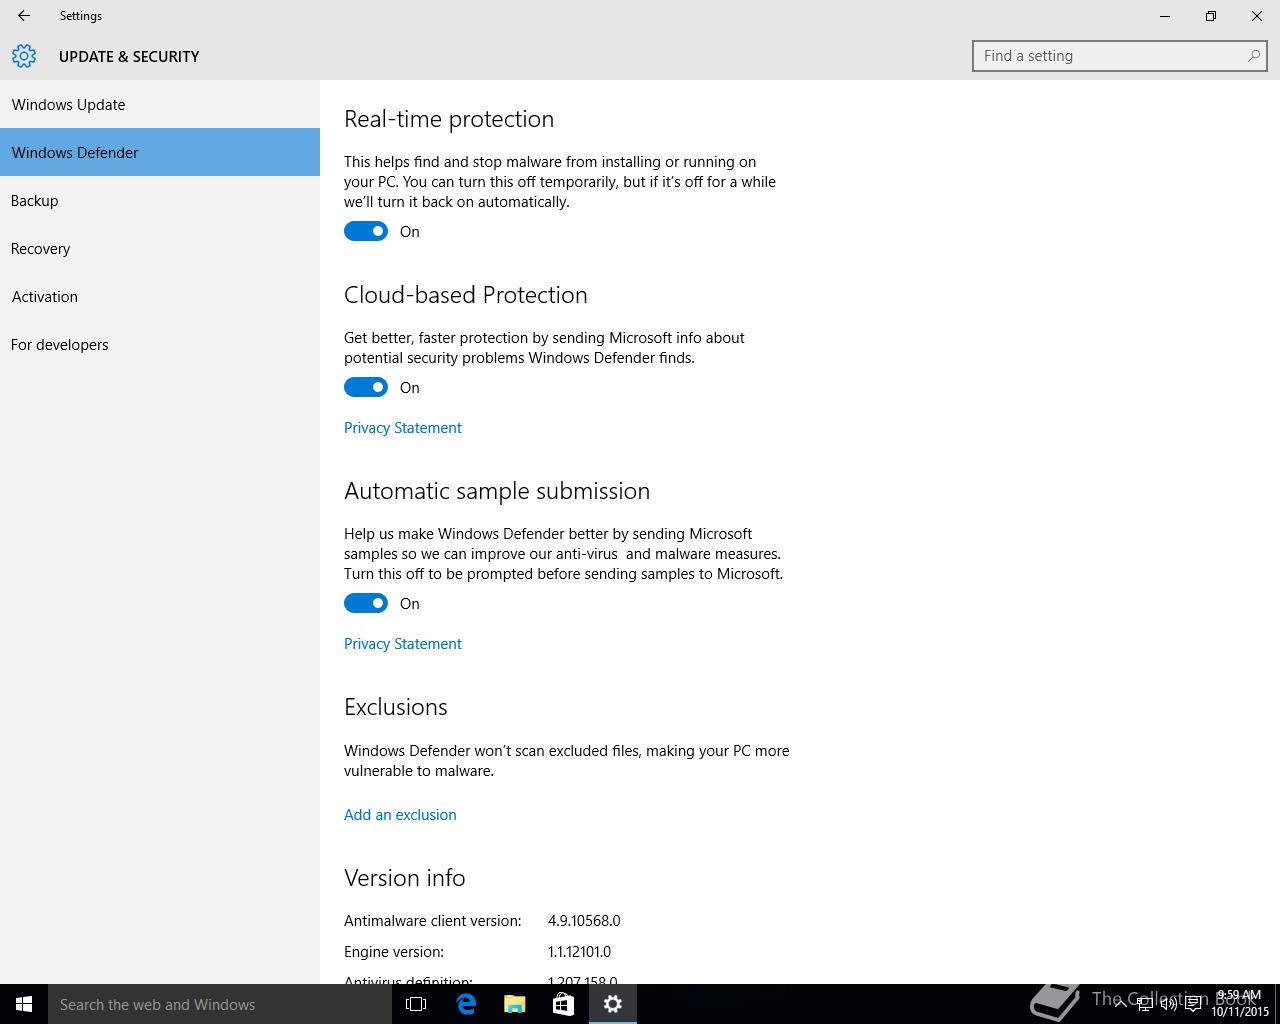Click the volume speaker tray icon
The image size is (1280, 1024).
pos(1169,1004)
